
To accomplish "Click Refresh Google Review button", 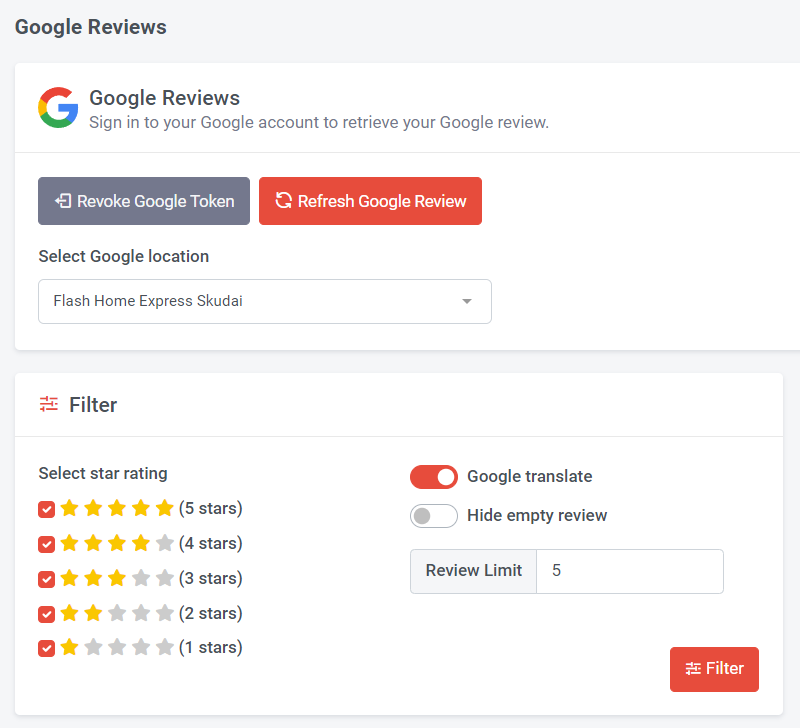I will coord(370,201).
